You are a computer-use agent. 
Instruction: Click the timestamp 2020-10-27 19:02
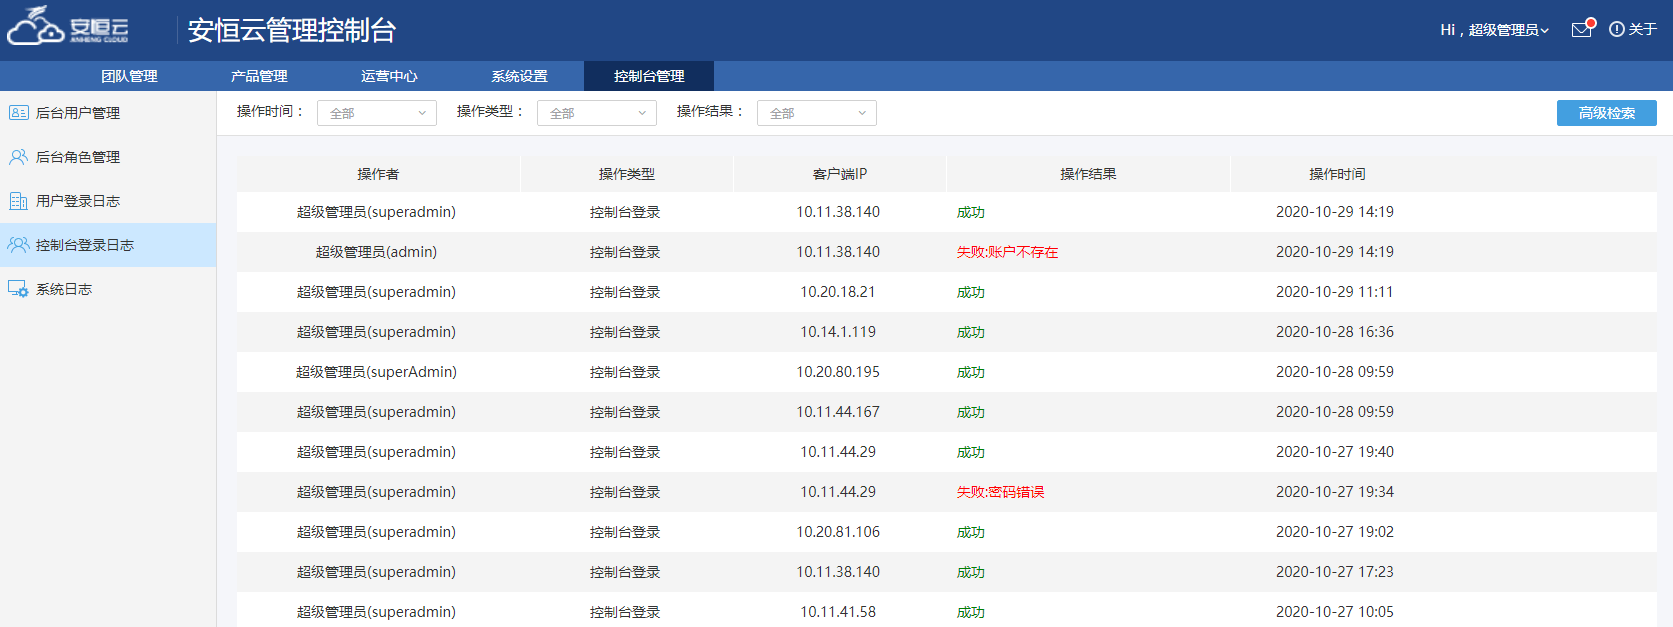pos(1335,532)
